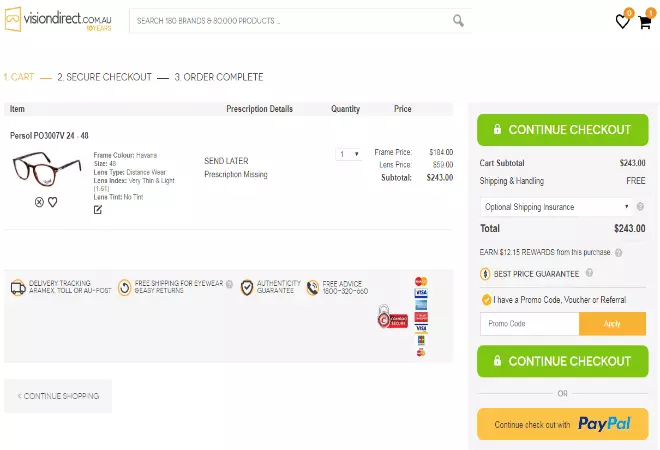This screenshot has width=660, height=450.
Task: Go to the 1. Cart step
Action: click(19, 77)
